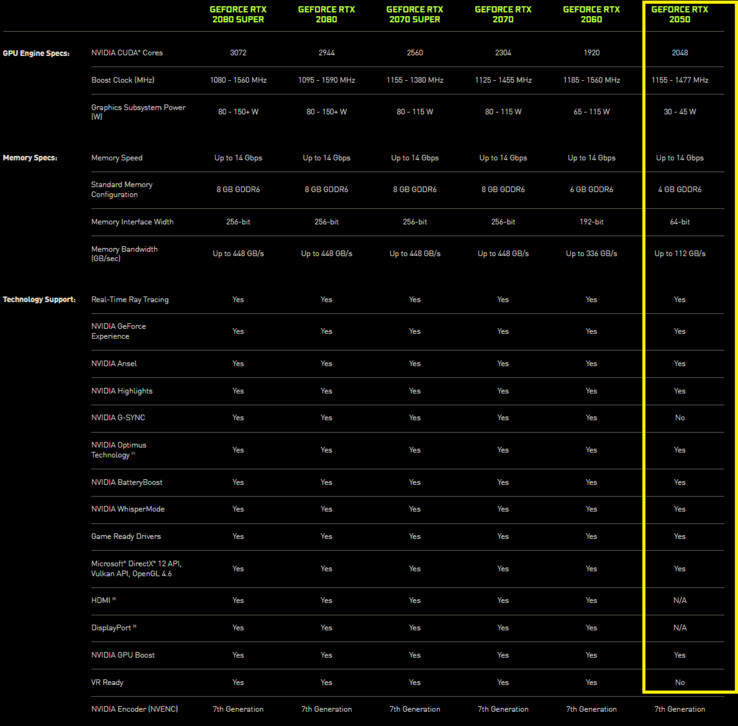Click RTX 2070's 8 GB GDDR6 cell
Viewport: 738px width, 726px height.
503,189
